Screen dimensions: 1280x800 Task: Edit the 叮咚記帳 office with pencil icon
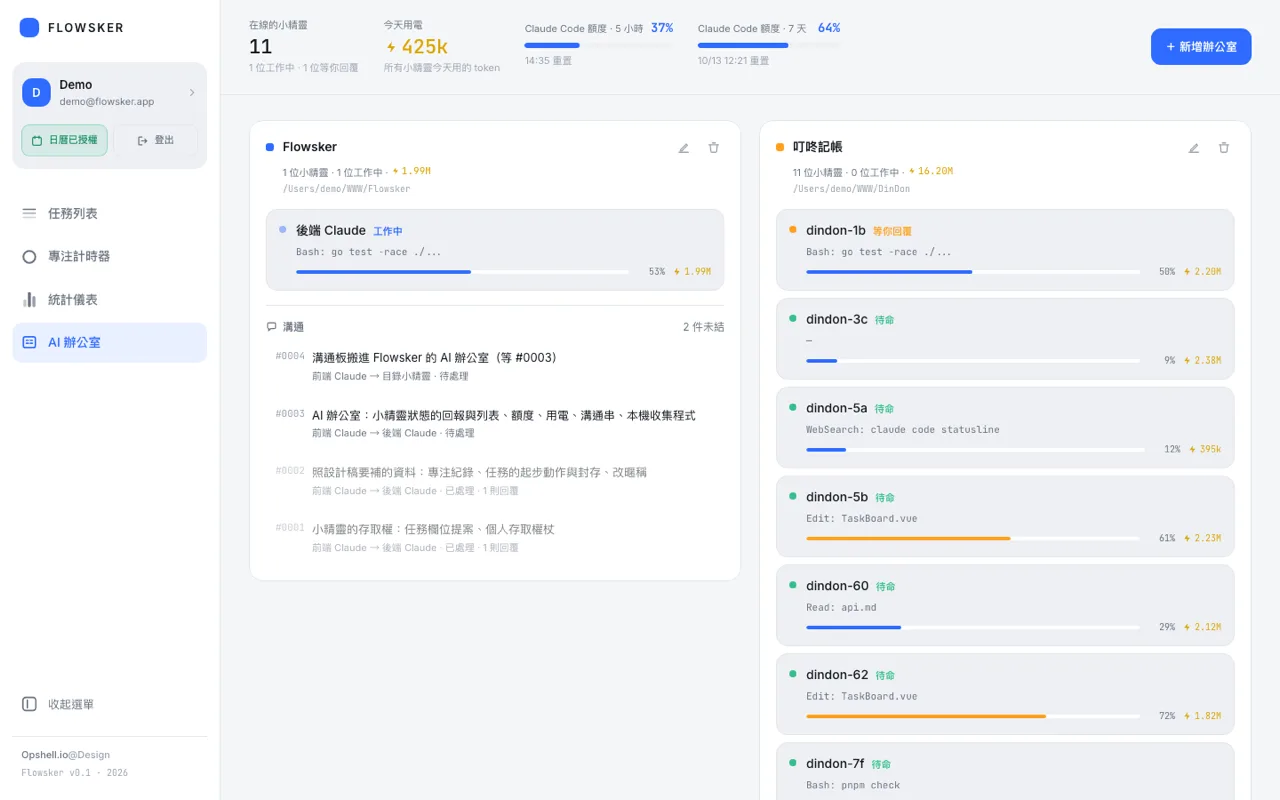(x=1194, y=148)
